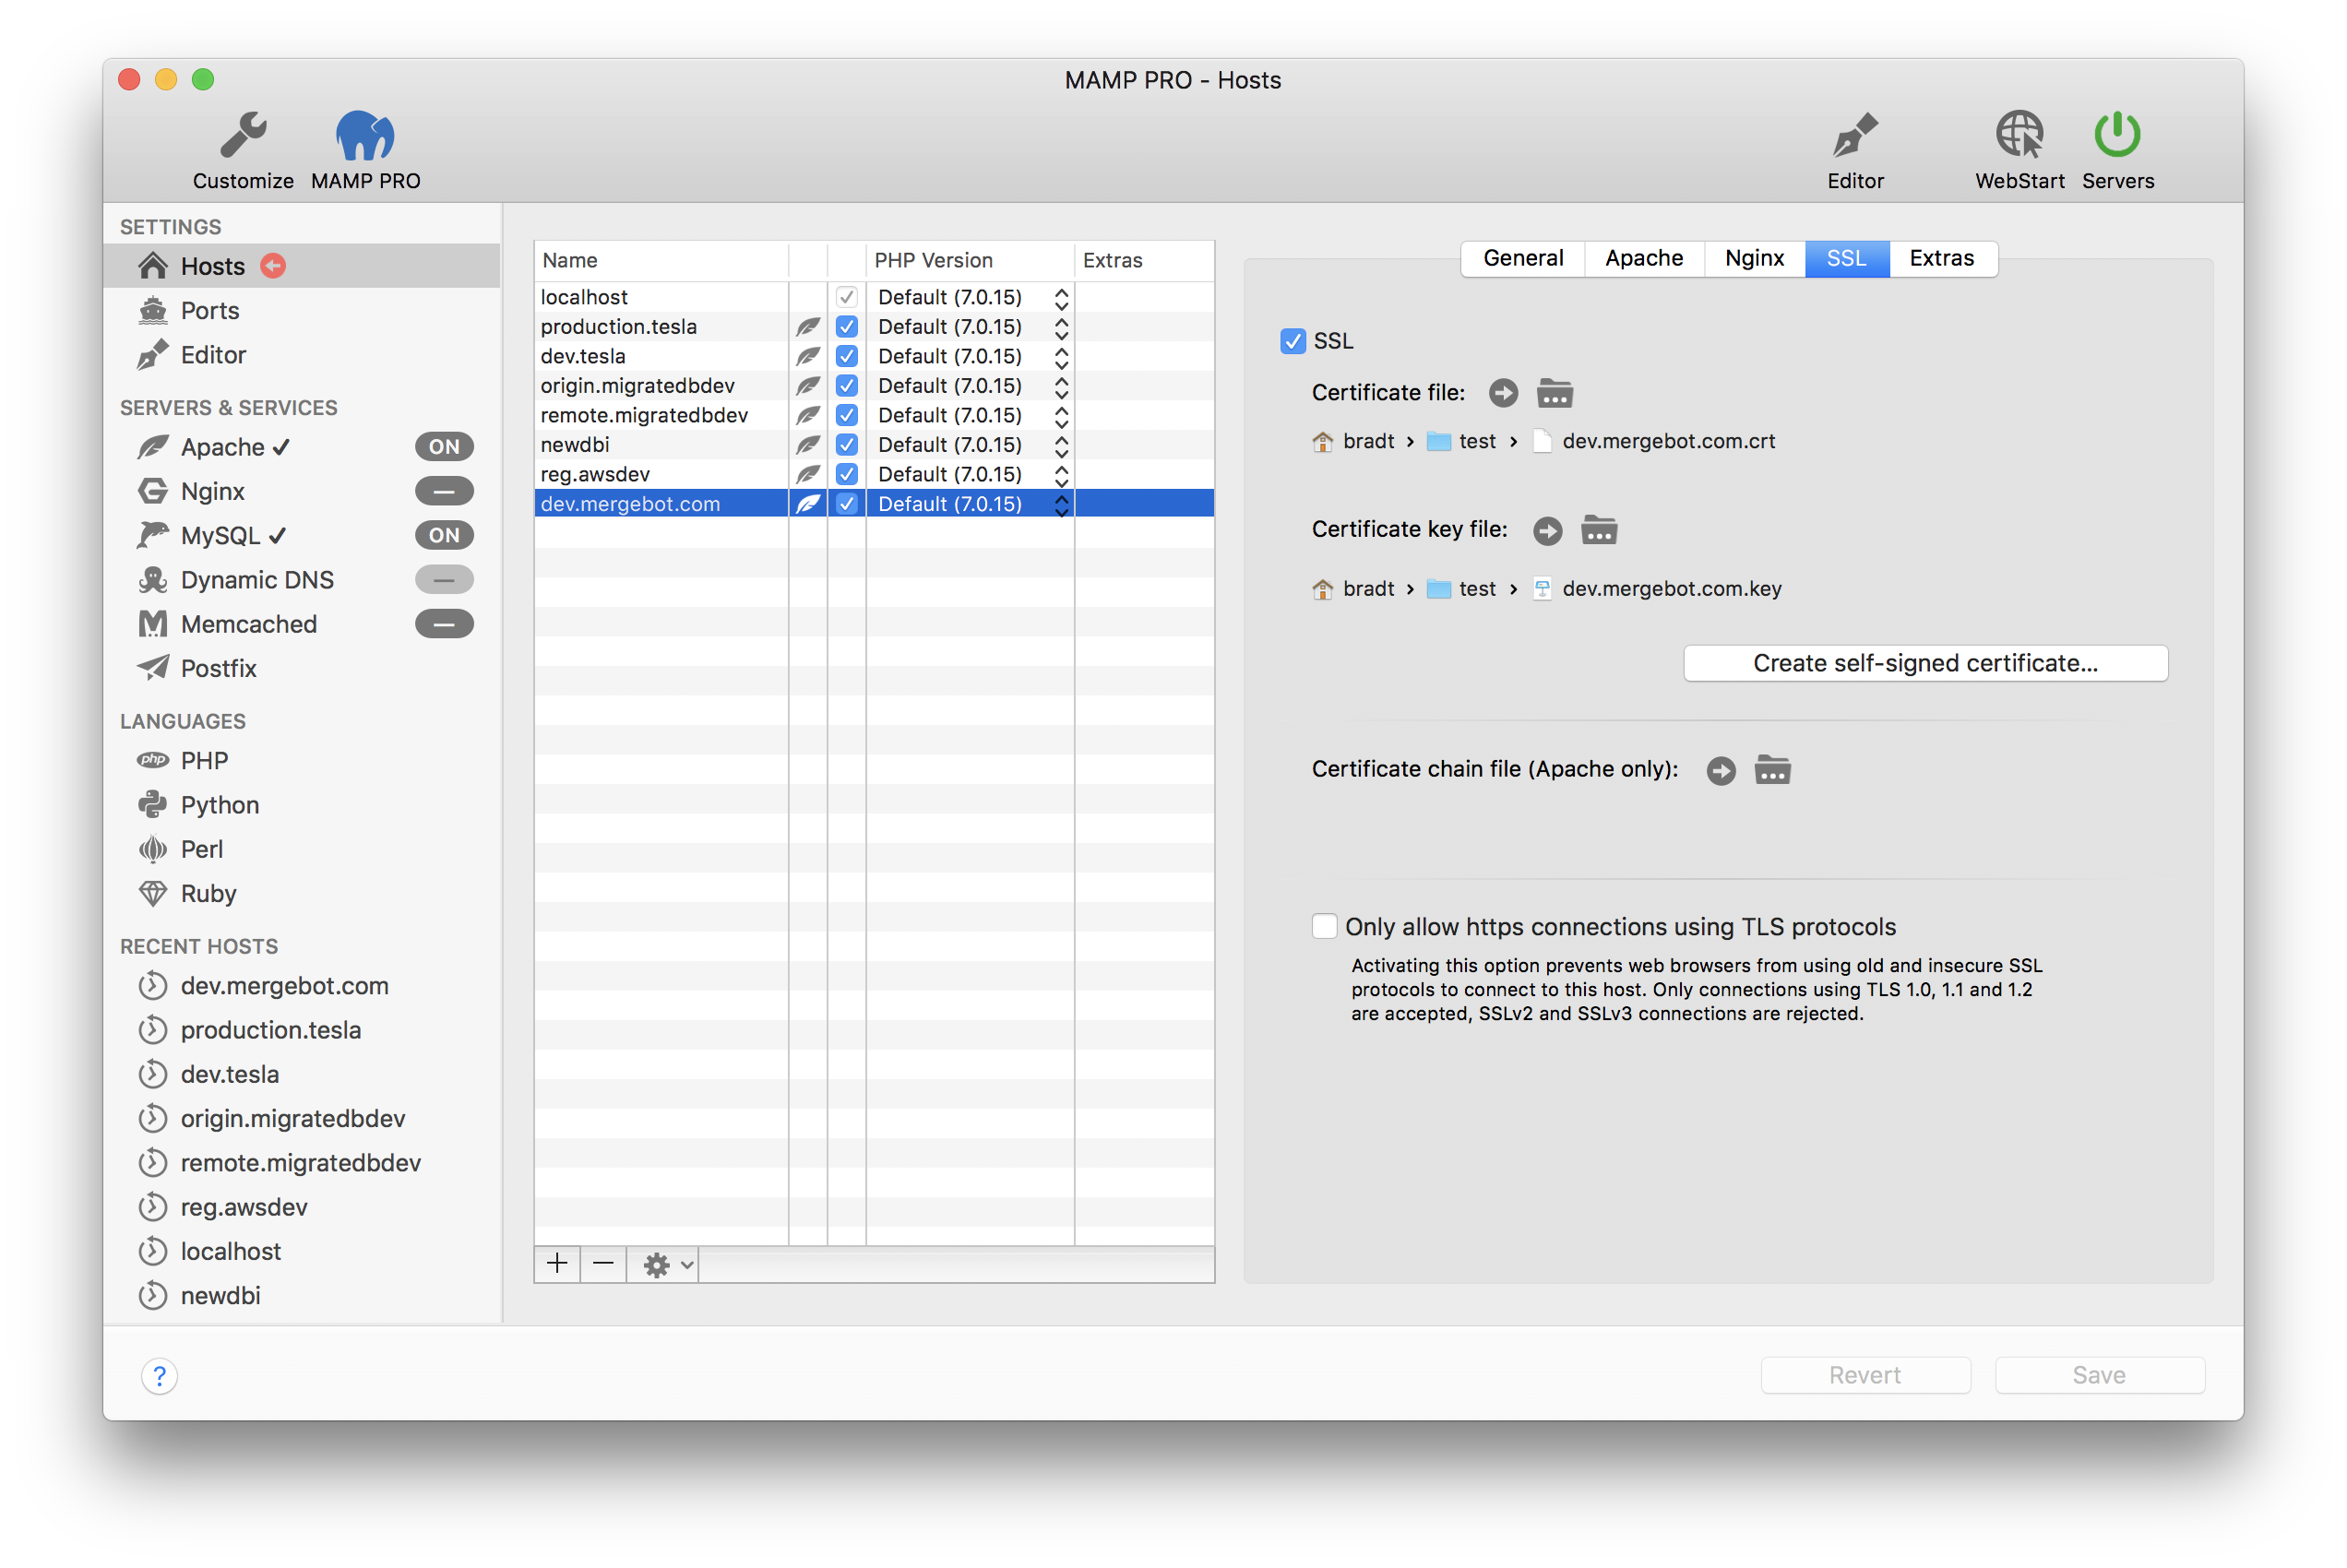Toggle Apache ON switch
This screenshot has height=1568, width=2347.
pyautogui.click(x=444, y=447)
